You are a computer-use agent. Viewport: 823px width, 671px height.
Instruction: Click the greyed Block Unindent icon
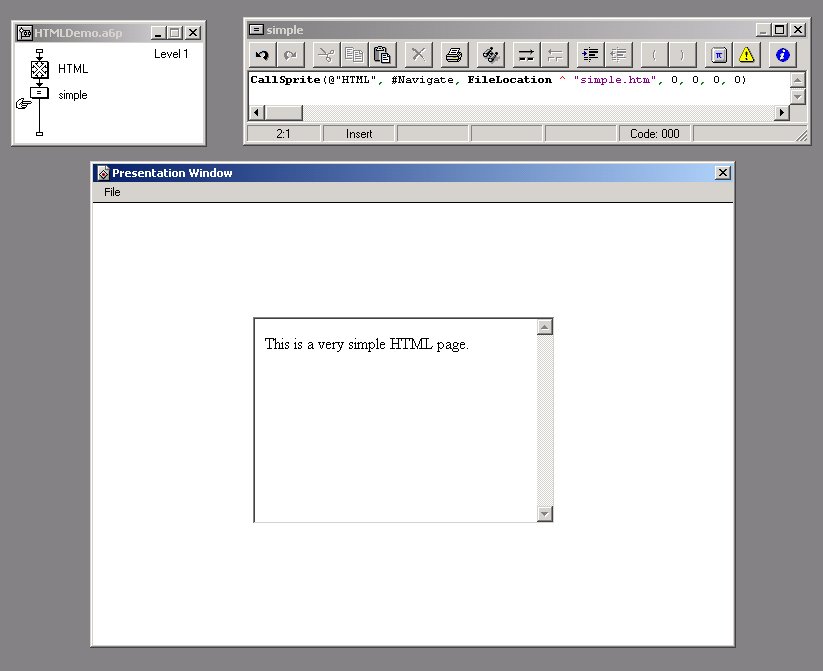(x=618, y=55)
